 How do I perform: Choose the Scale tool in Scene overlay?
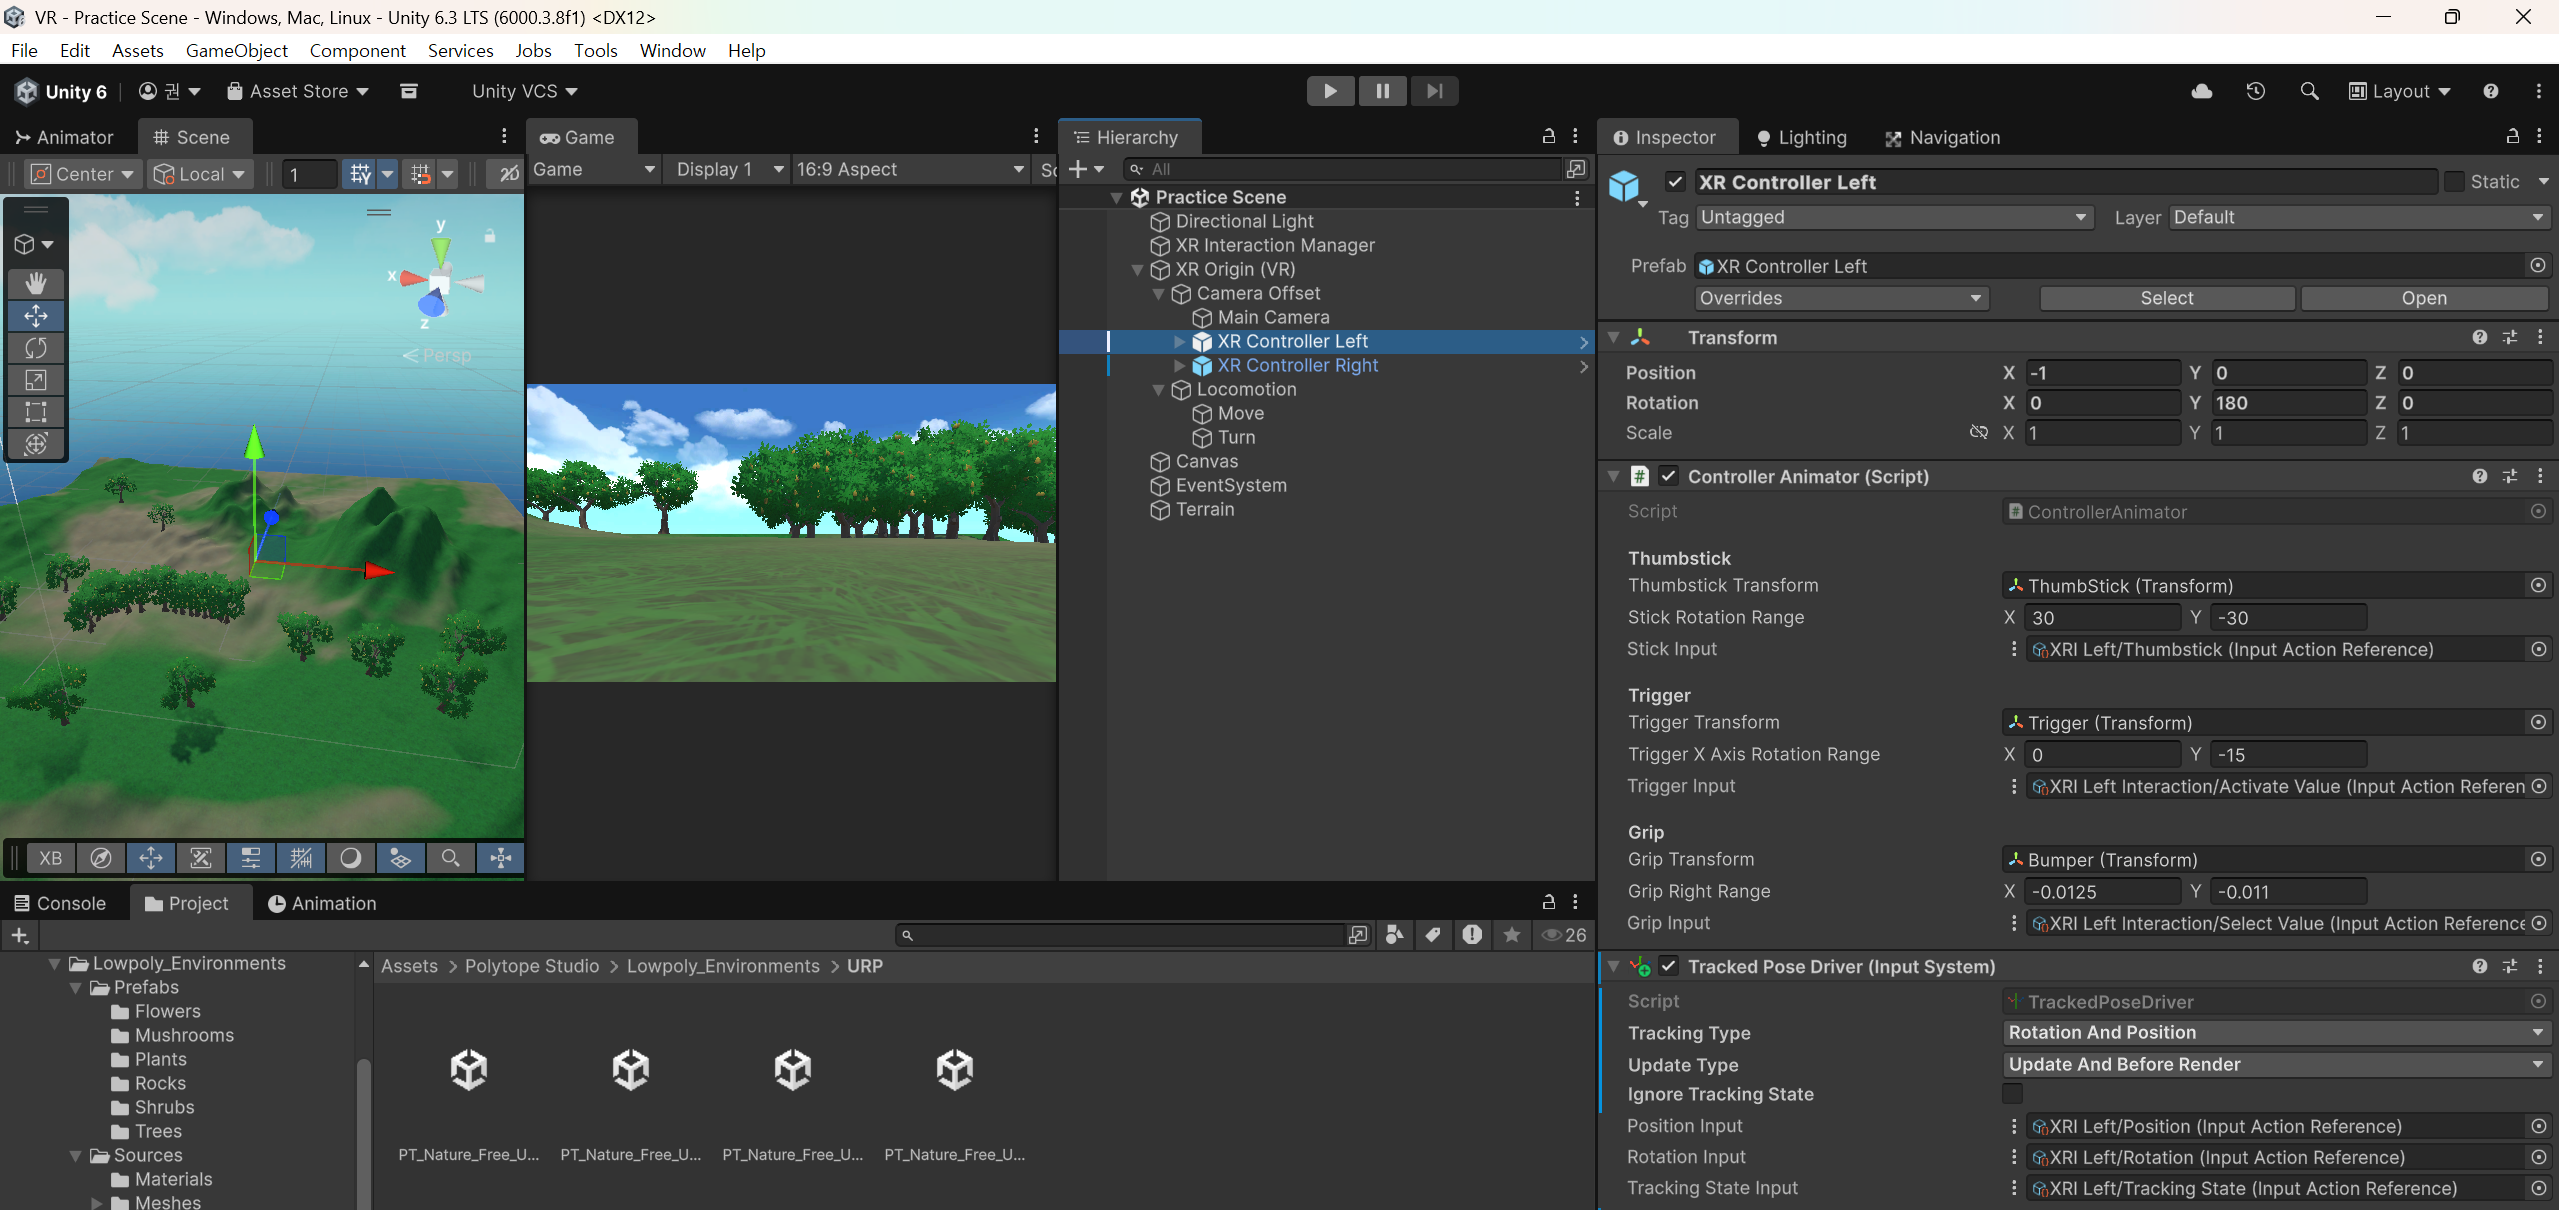click(x=36, y=380)
